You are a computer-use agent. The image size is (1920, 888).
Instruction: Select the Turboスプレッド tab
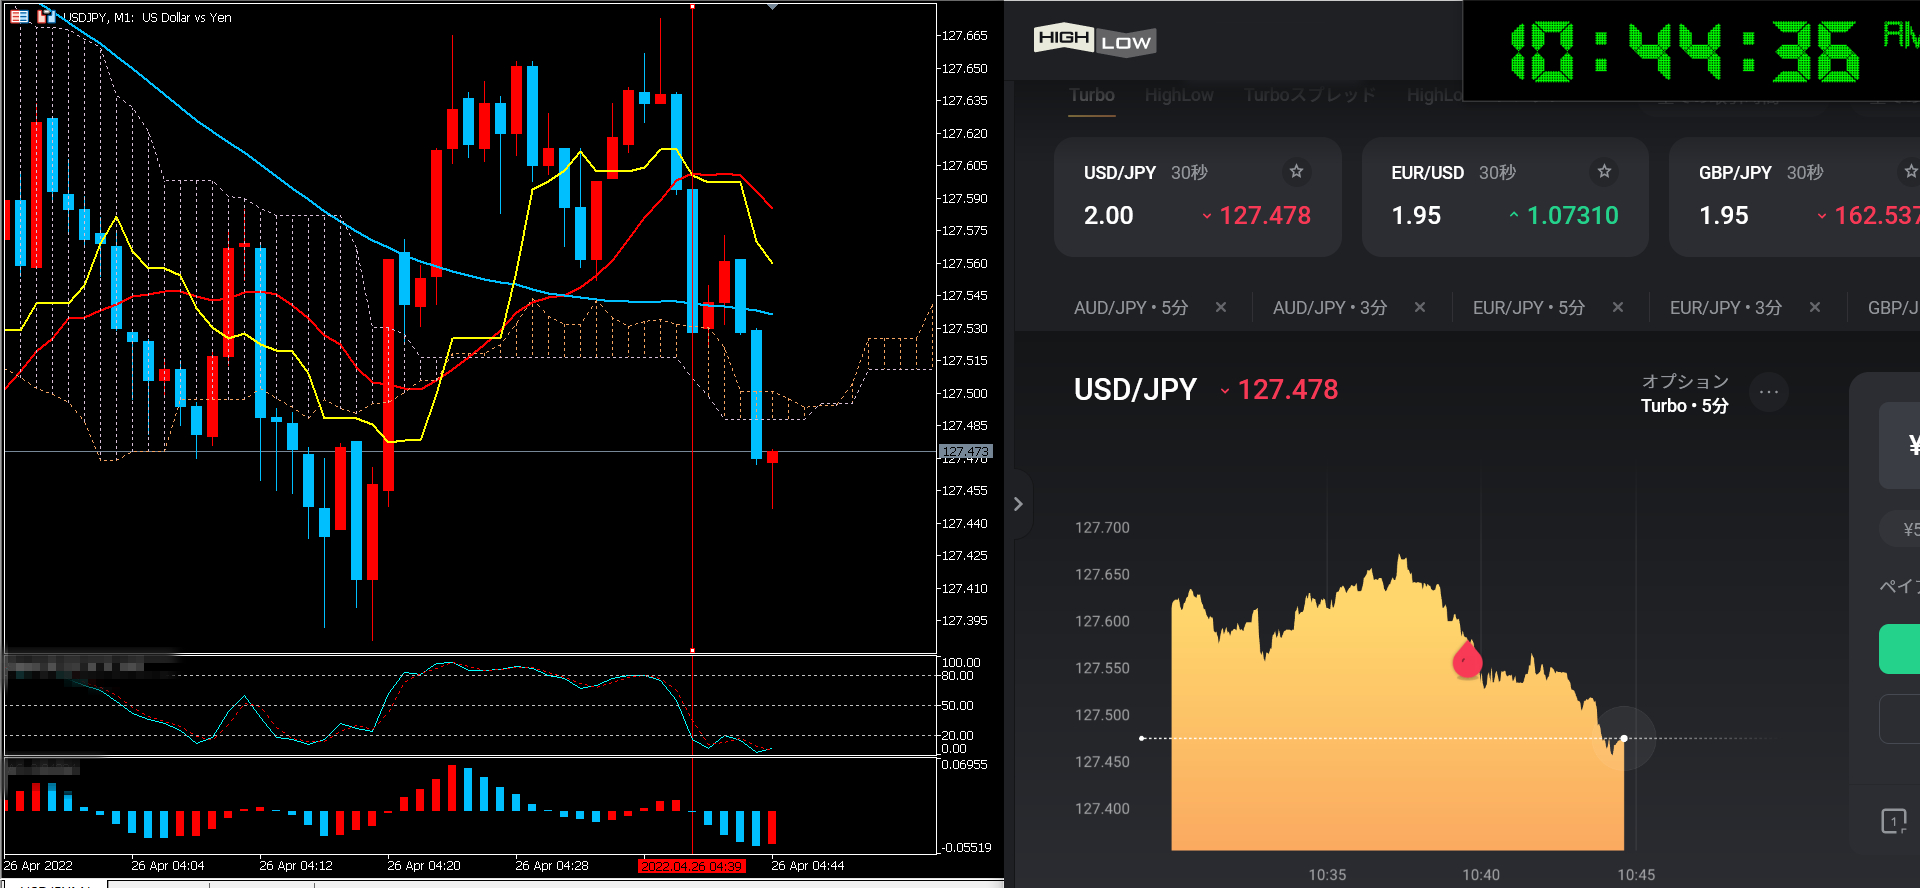click(x=1310, y=96)
